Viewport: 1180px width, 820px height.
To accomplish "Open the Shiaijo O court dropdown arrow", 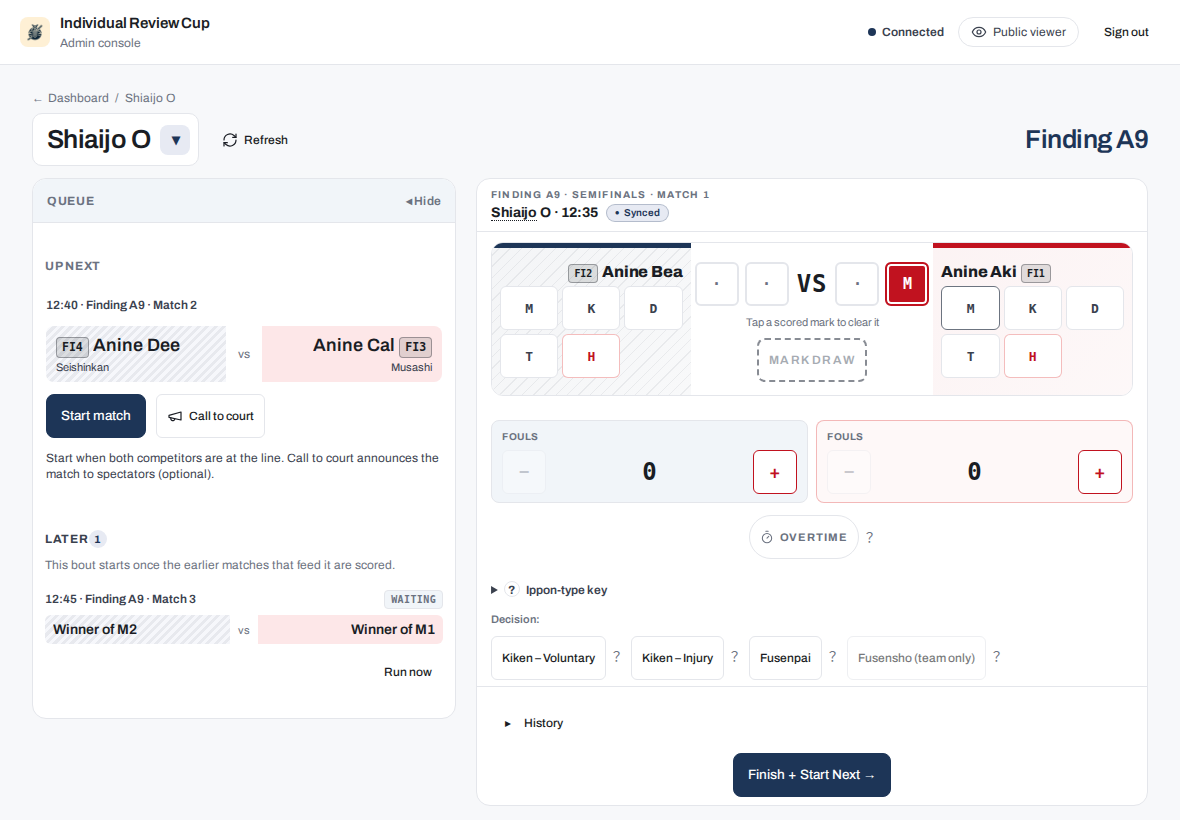I will [175, 140].
